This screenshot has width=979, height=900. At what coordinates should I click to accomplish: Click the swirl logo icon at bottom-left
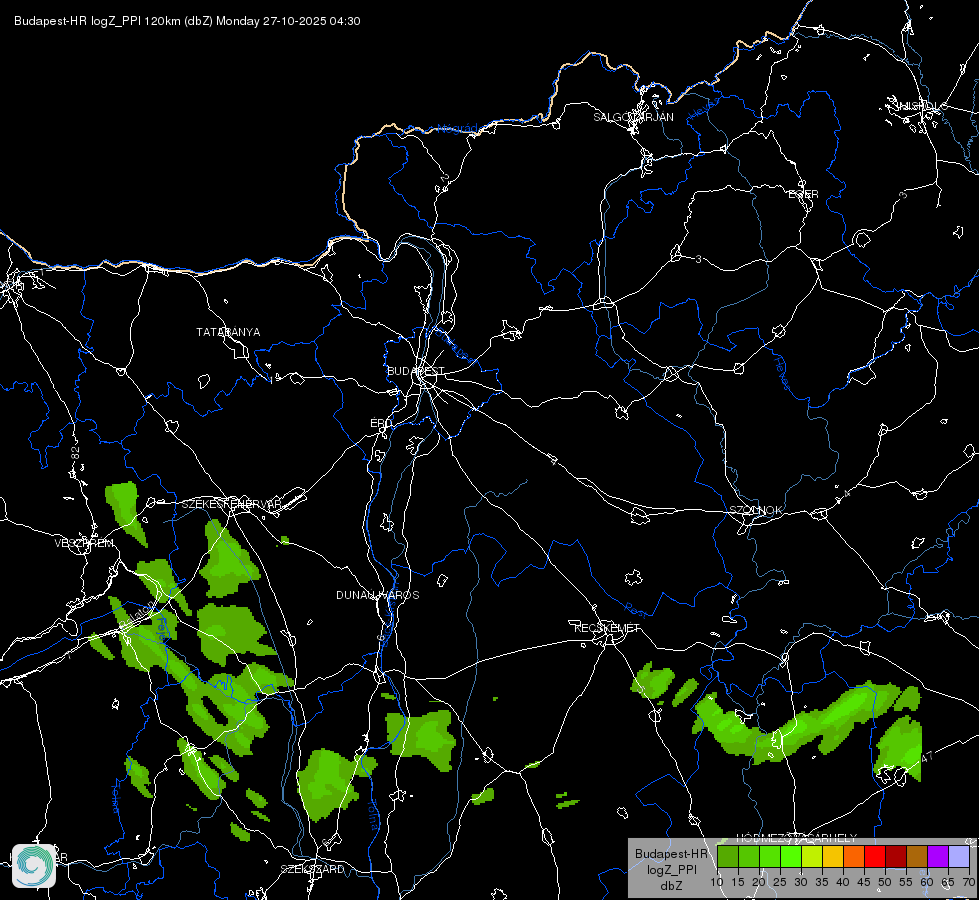34,865
